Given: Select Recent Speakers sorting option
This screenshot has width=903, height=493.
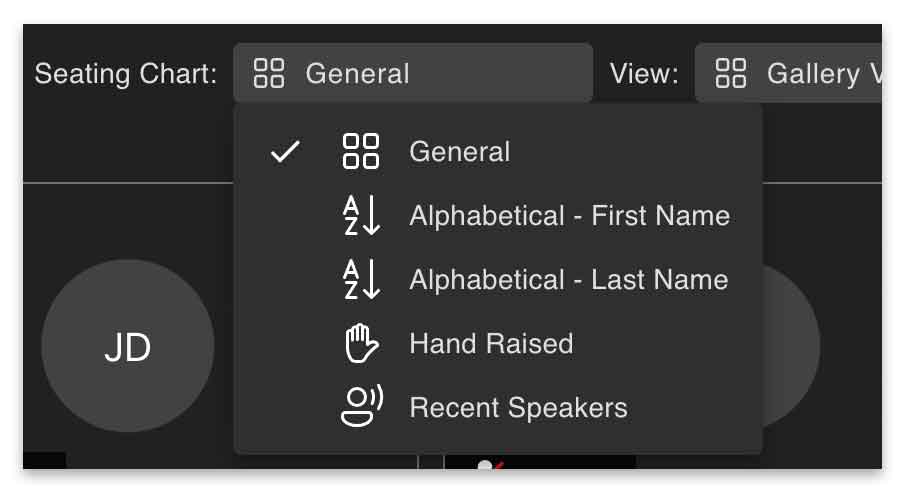Looking at the screenshot, I should (498, 407).
